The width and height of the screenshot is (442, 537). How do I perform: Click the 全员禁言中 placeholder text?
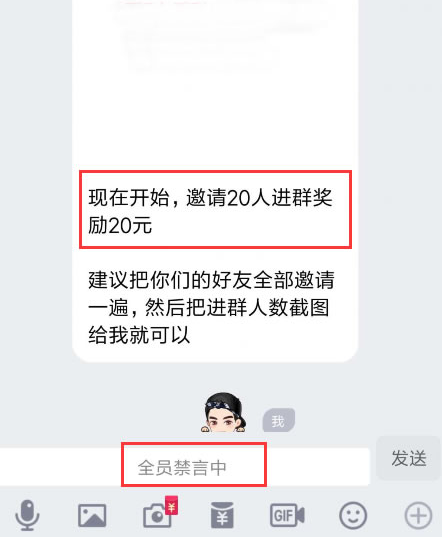click(182, 468)
